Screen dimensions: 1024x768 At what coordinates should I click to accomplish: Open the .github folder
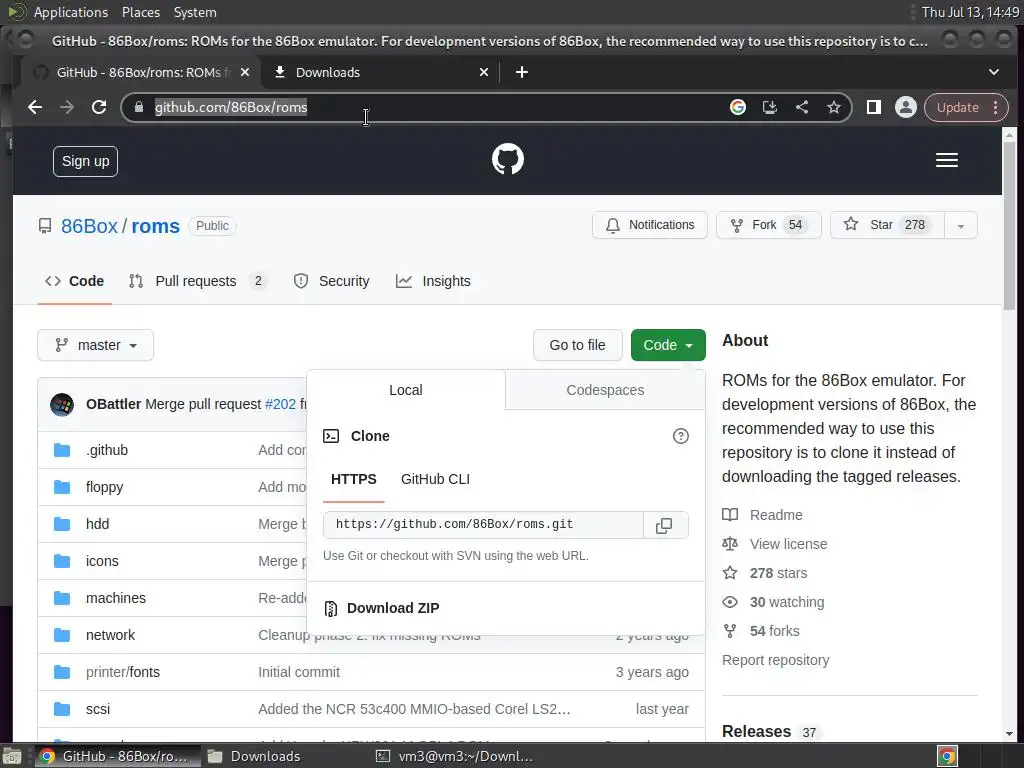pyautogui.click(x=106, y=450)
